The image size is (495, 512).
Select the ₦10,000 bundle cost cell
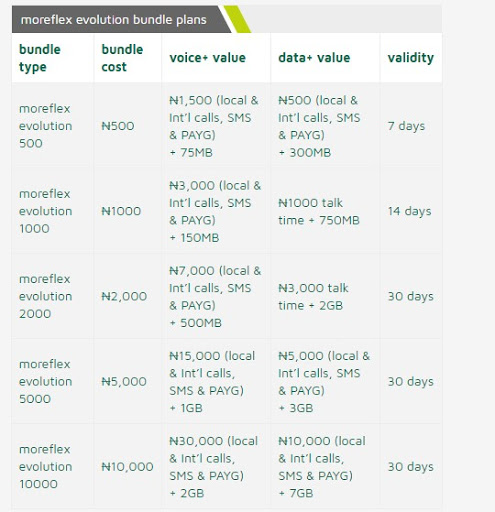coord(127,467)
